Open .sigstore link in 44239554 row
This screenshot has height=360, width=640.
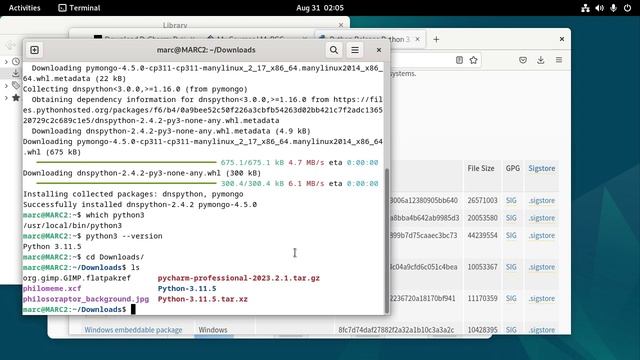tap(542, 236)
